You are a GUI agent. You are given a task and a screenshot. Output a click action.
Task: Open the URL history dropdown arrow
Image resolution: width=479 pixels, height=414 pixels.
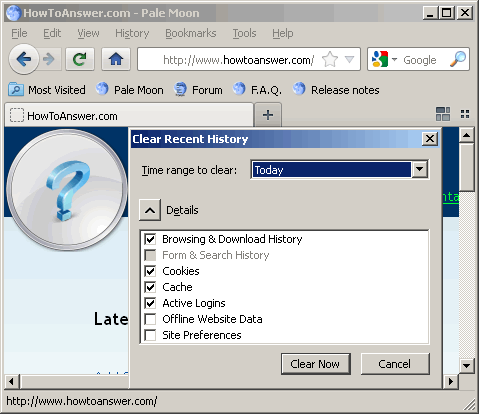(349, 59)
